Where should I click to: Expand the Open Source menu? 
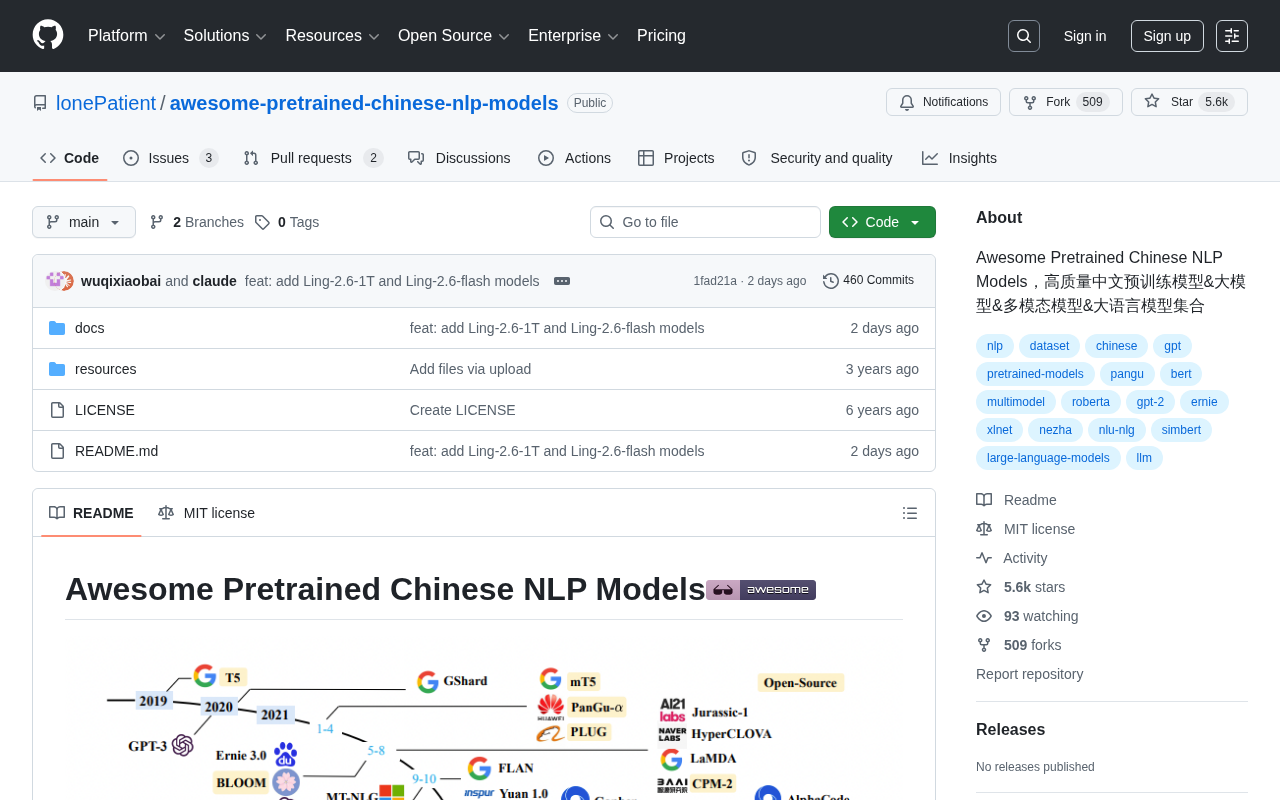coord(454,36)
